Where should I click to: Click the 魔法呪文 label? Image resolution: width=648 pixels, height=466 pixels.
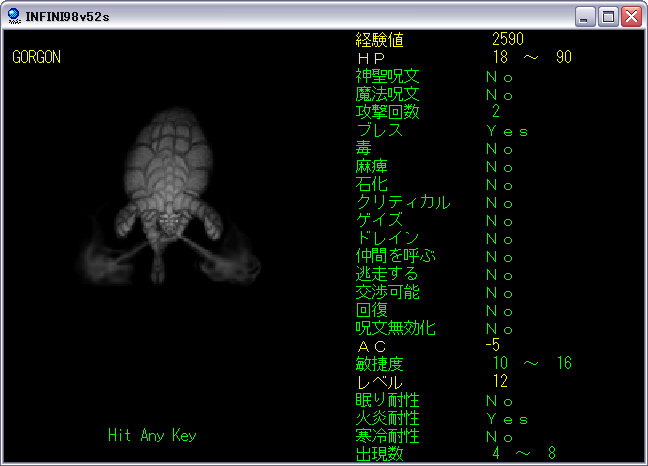[x=387, y=94]
